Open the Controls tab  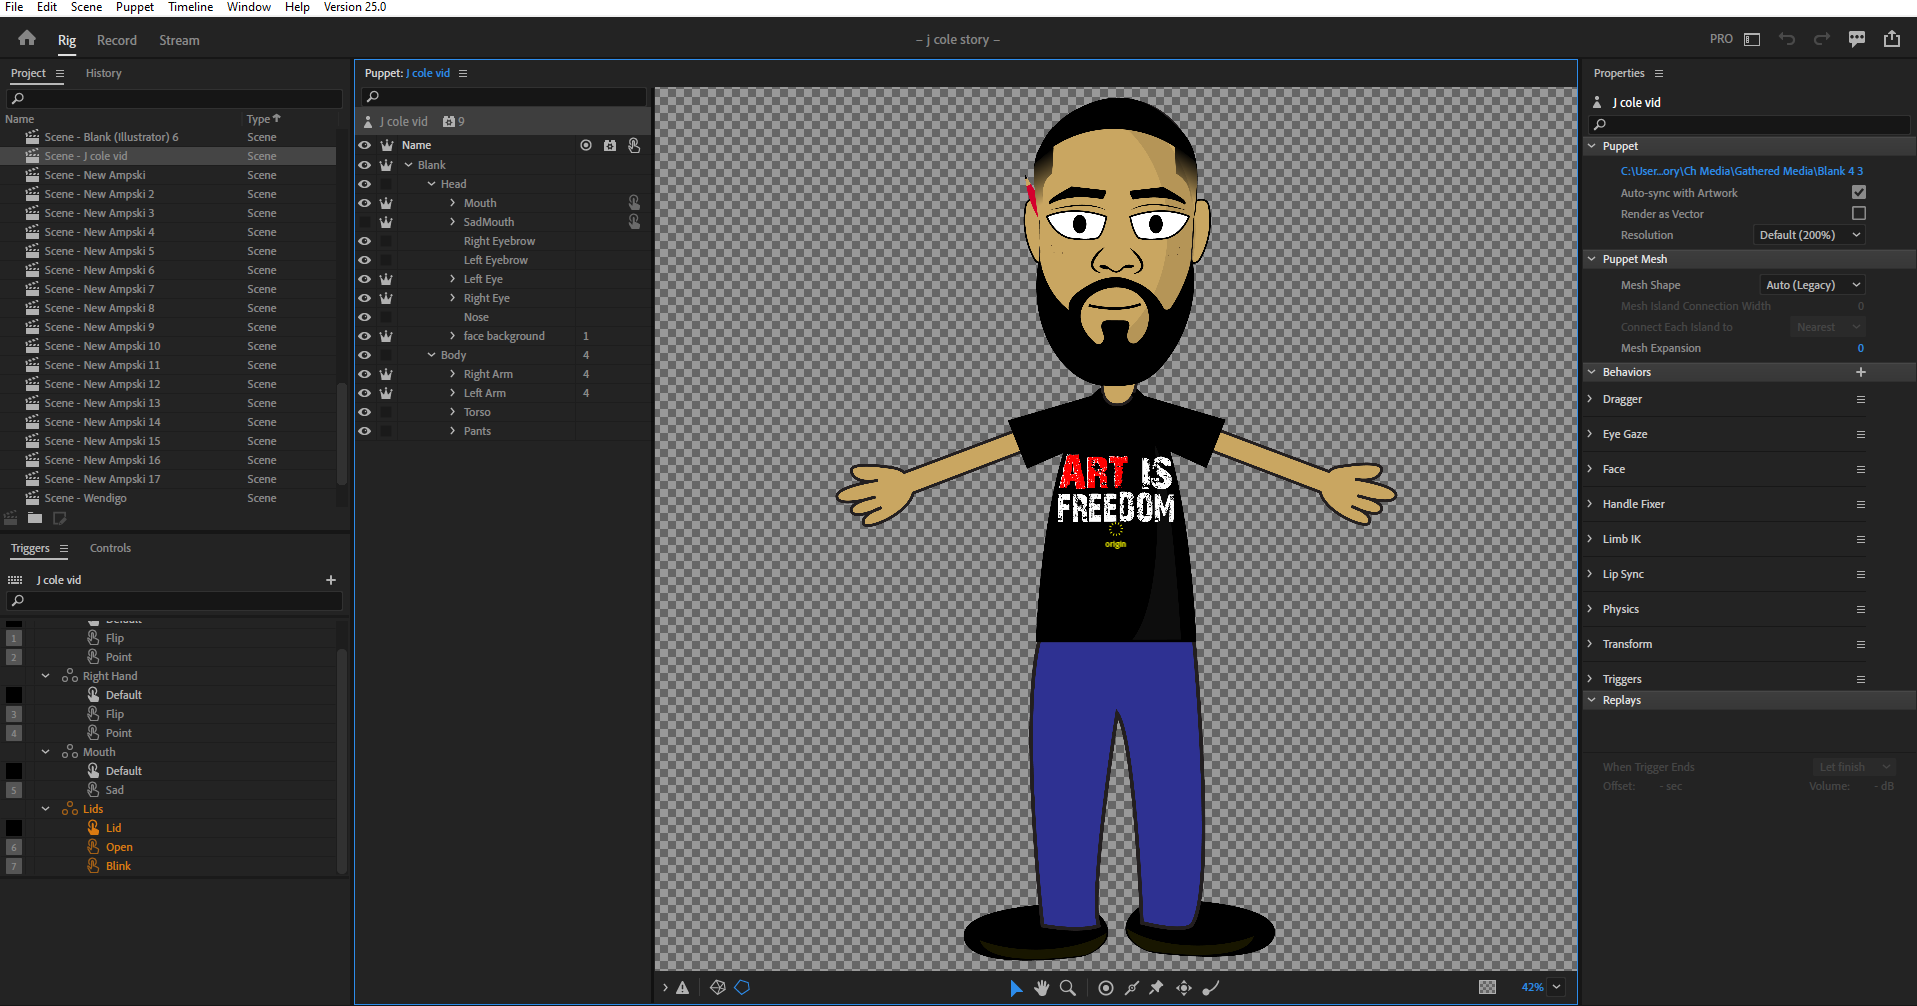pos(110,548)
